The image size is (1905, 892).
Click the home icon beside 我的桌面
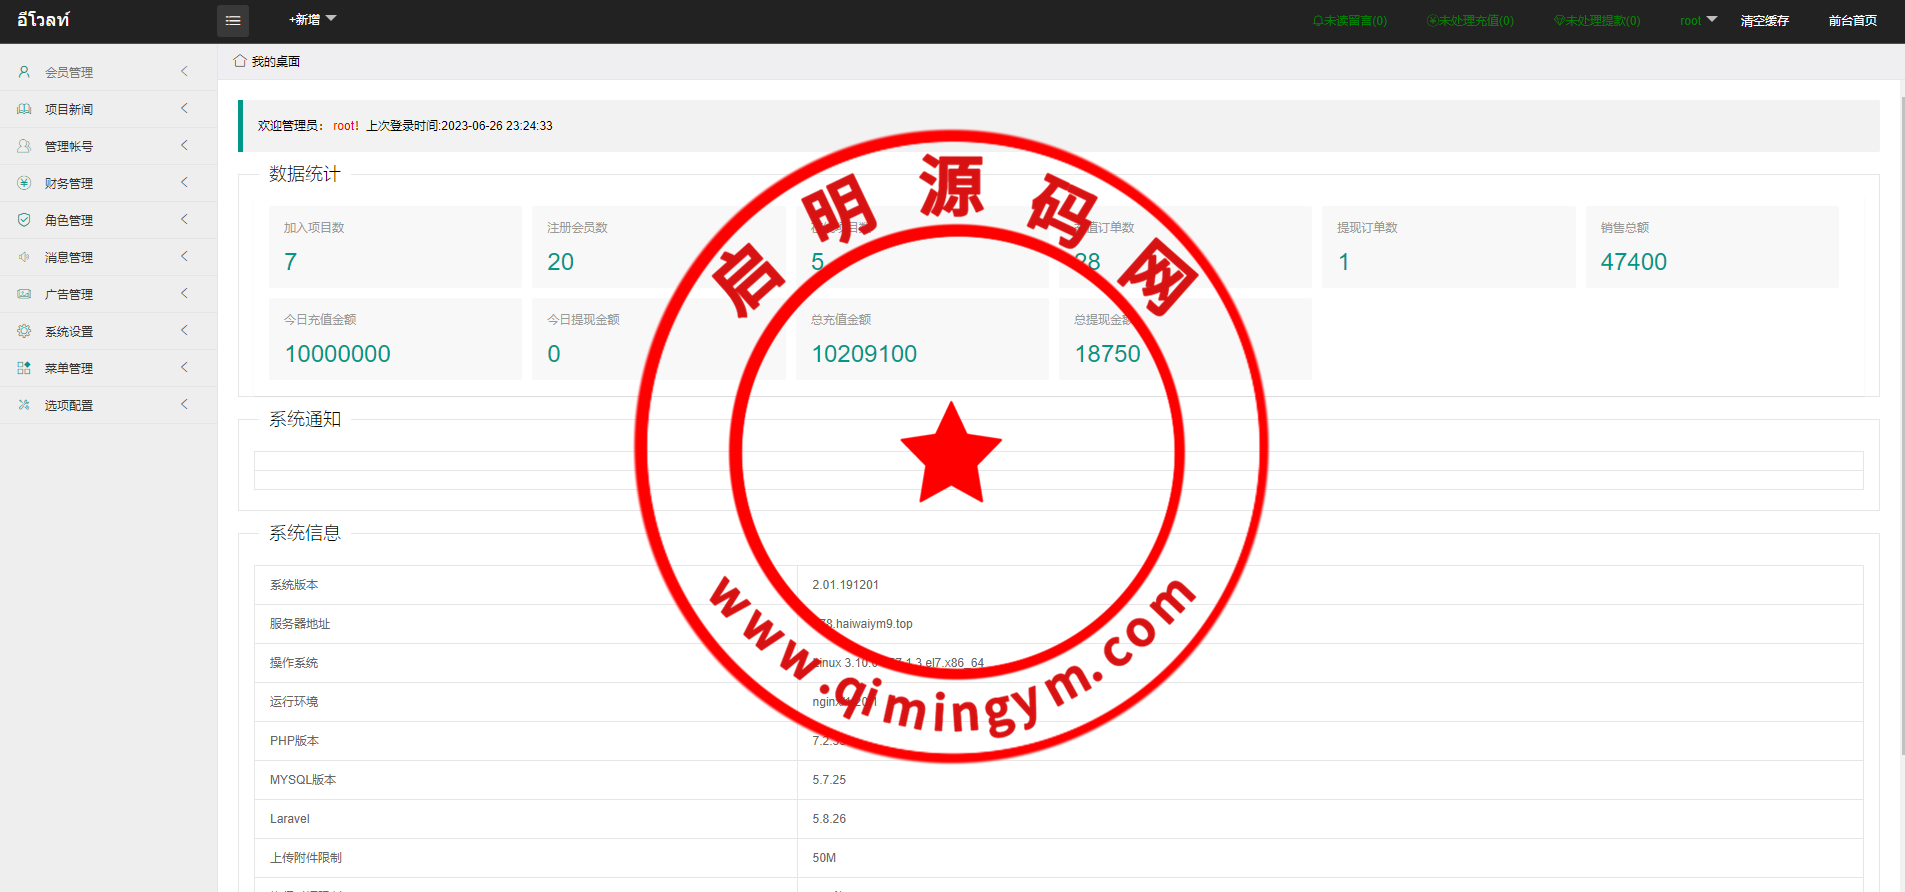pos(240,61)
